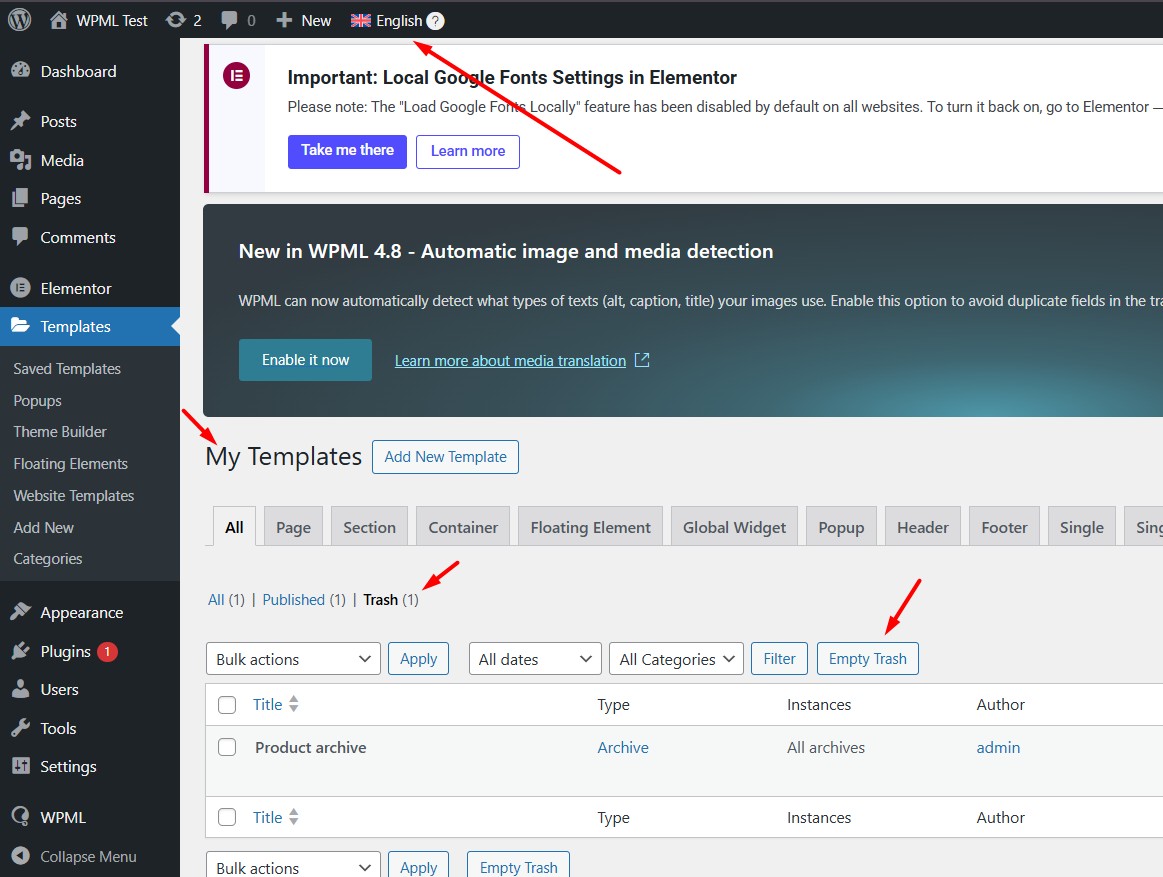Click Add New Template button

445,456
